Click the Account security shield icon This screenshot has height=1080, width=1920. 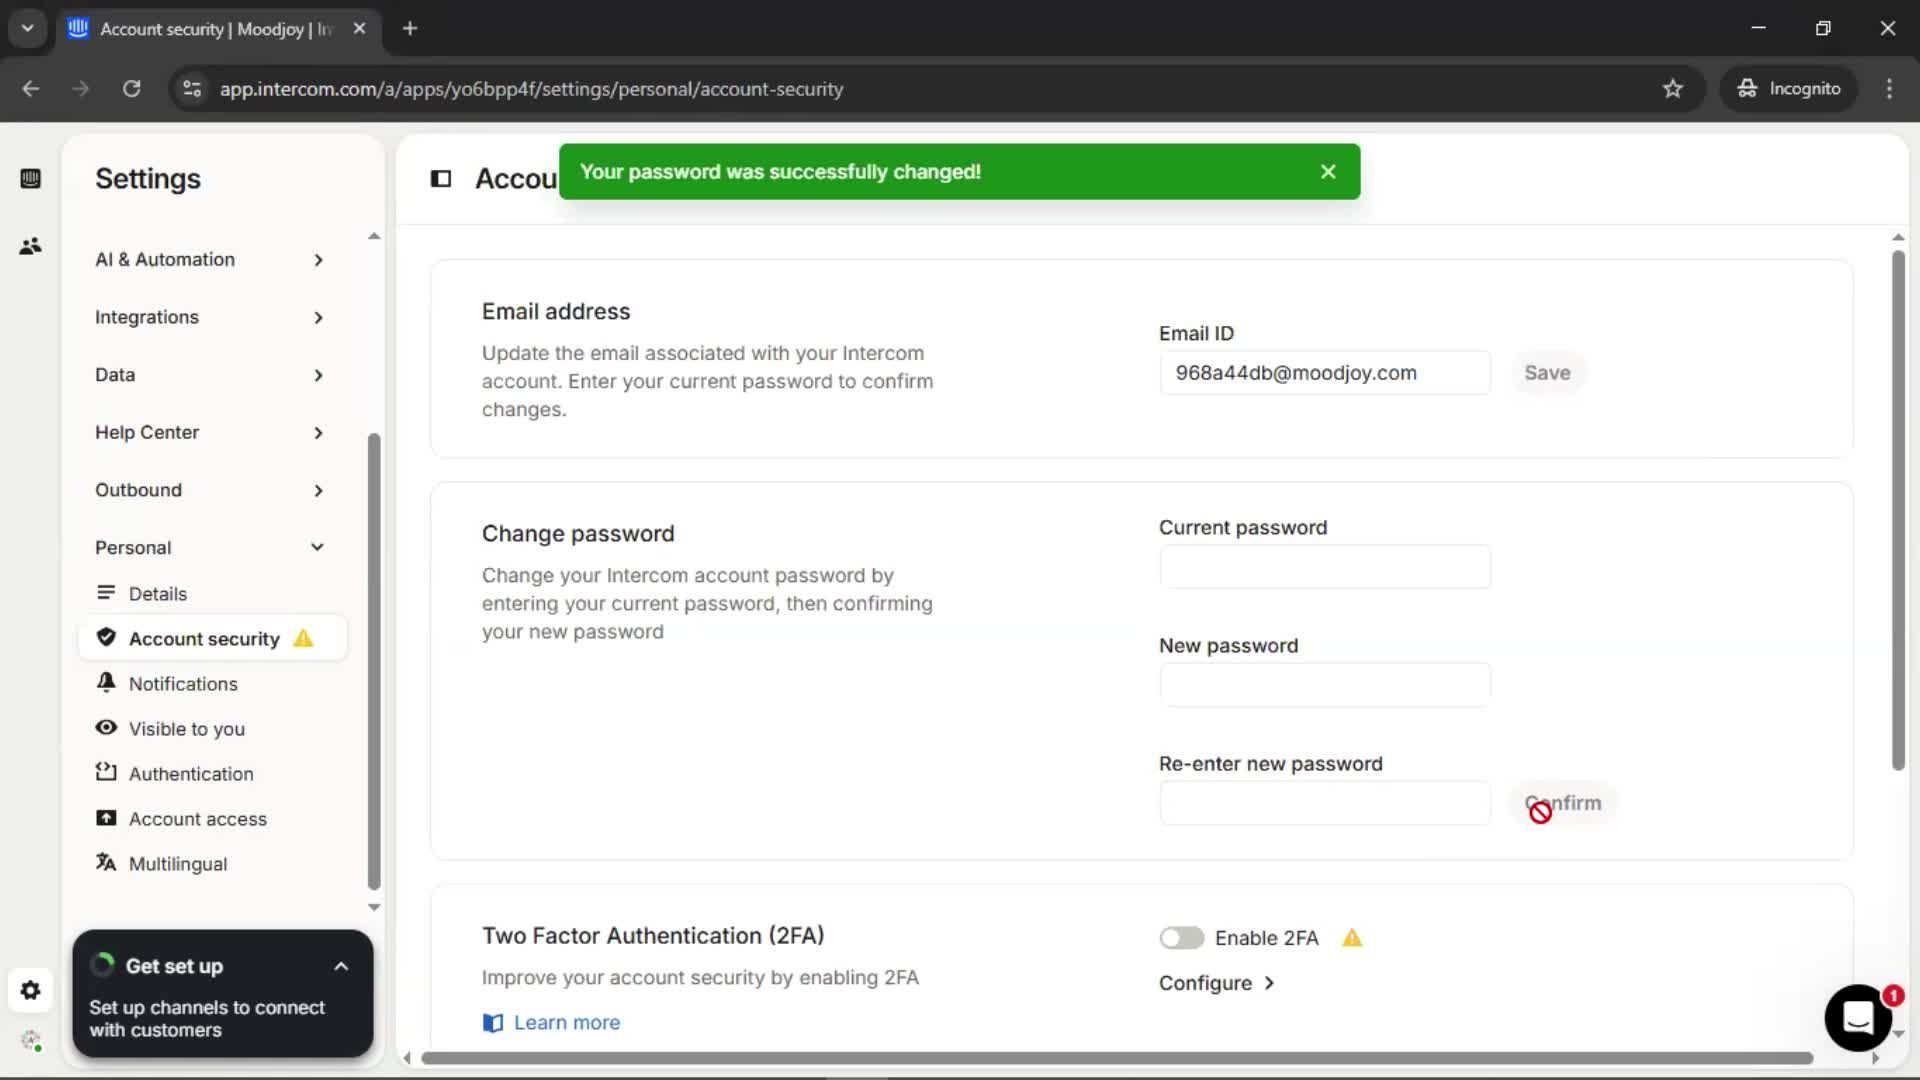[106, 638]
